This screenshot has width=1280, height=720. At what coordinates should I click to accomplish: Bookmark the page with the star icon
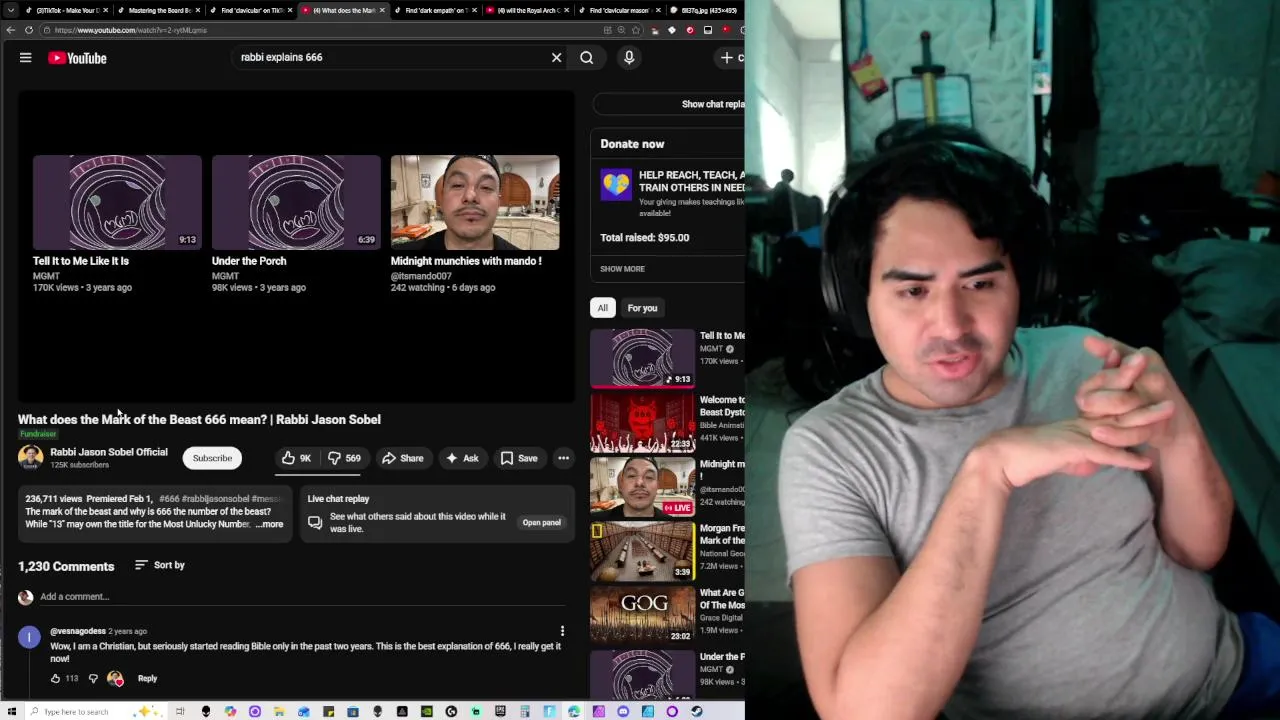(x=635, y=30)
